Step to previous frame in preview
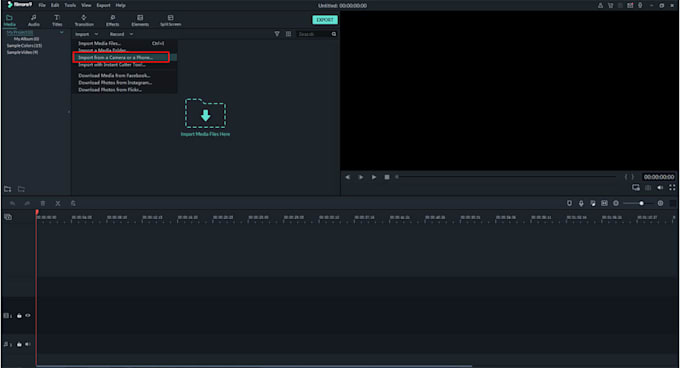Screen dimensions: 680x368 point(347,177)
